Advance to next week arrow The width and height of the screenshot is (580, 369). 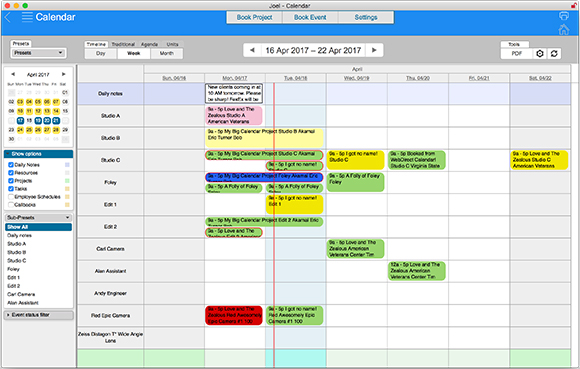[x=374, y=50]
